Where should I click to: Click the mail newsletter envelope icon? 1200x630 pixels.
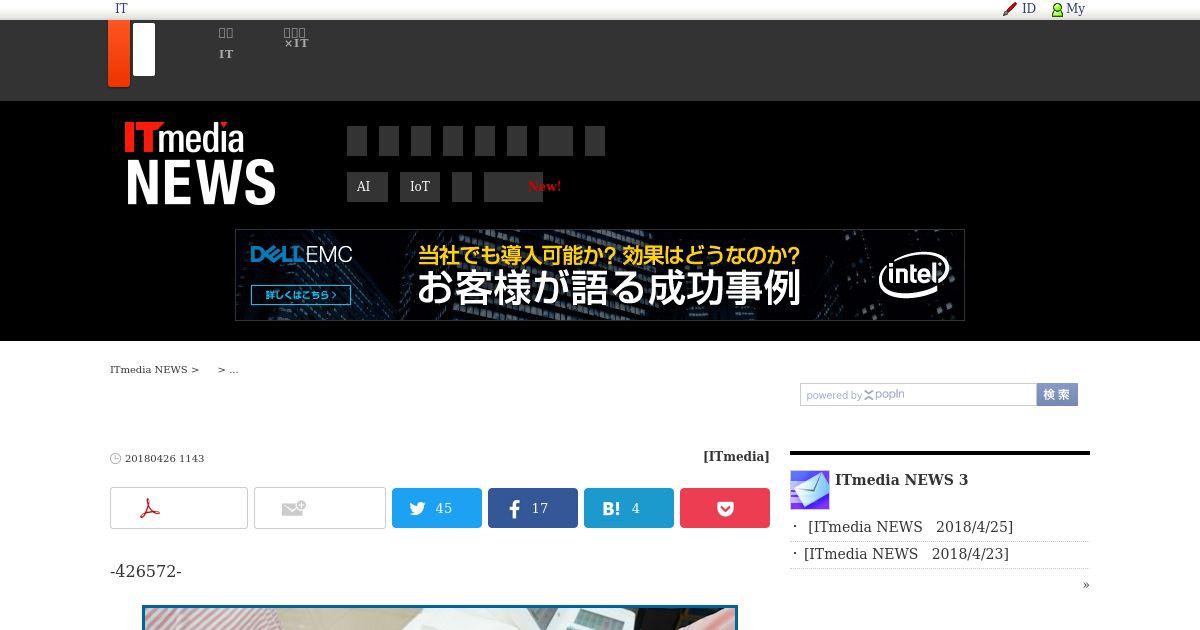point(810,490)
